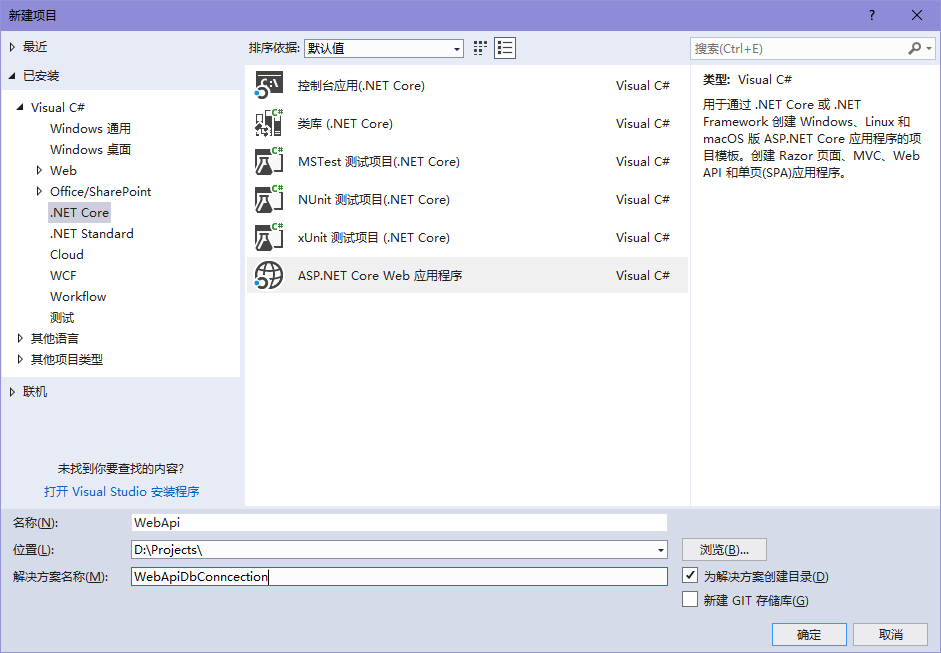Click the search magnifier icon
Image resolution: width=941 pixels, height=653 pixels.
[x=914, y=49]
